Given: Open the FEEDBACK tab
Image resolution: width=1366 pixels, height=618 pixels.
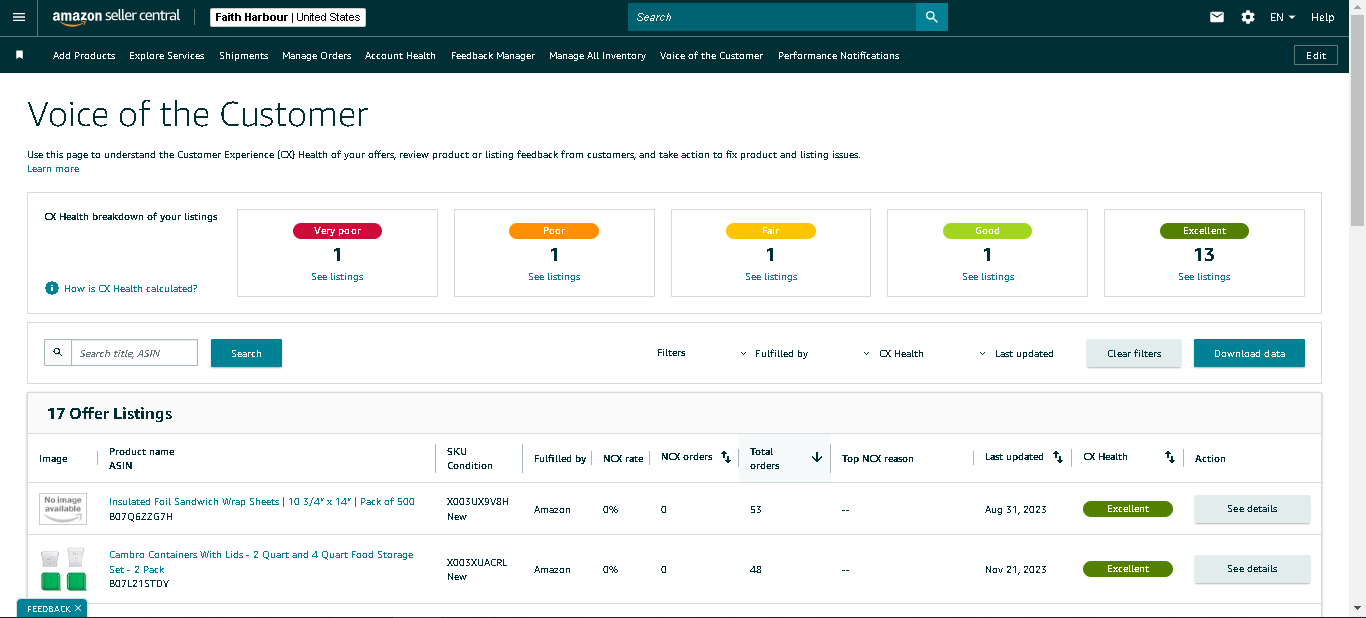Looking at the screenshot, I should pyautogui.click(x=48, y=608).
